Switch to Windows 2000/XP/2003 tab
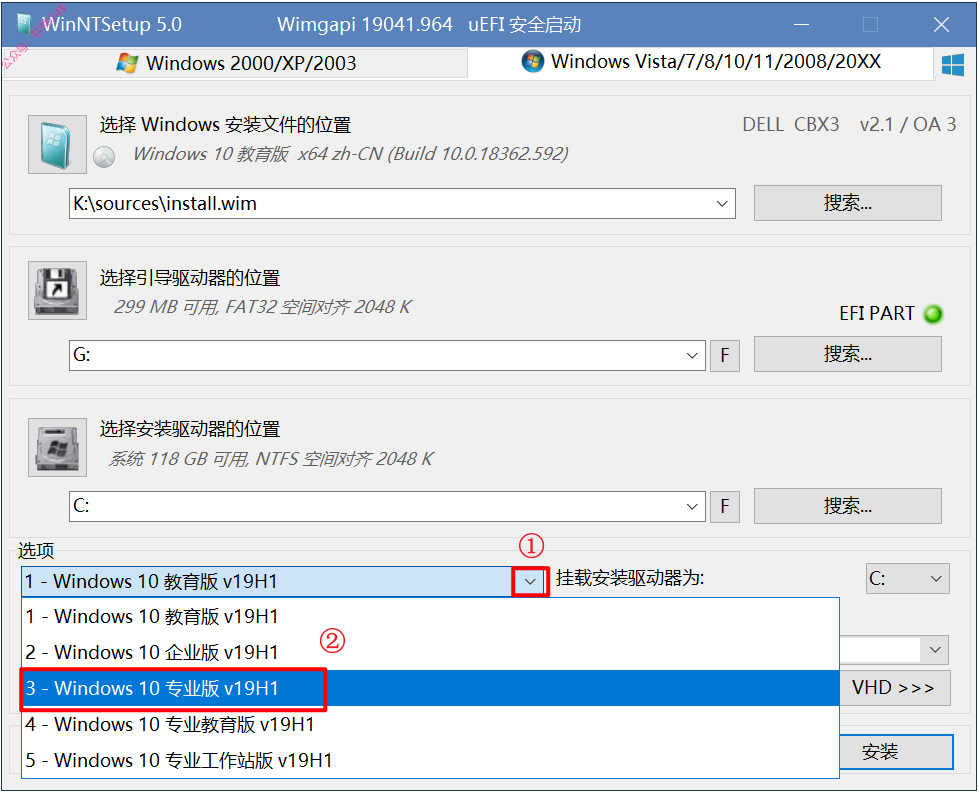Viewport: 978px width, 792px height. coord(236,63)
